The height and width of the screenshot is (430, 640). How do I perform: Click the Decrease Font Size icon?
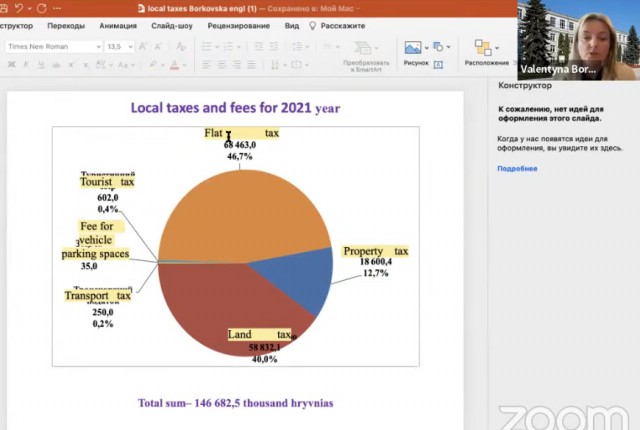click(158, 47)
